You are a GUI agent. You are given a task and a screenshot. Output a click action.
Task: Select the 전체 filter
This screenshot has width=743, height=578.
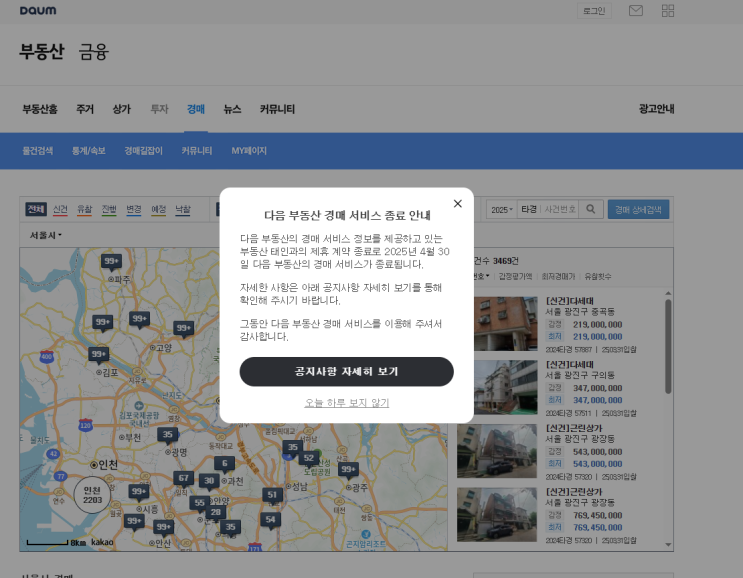(x=36, y=209)
